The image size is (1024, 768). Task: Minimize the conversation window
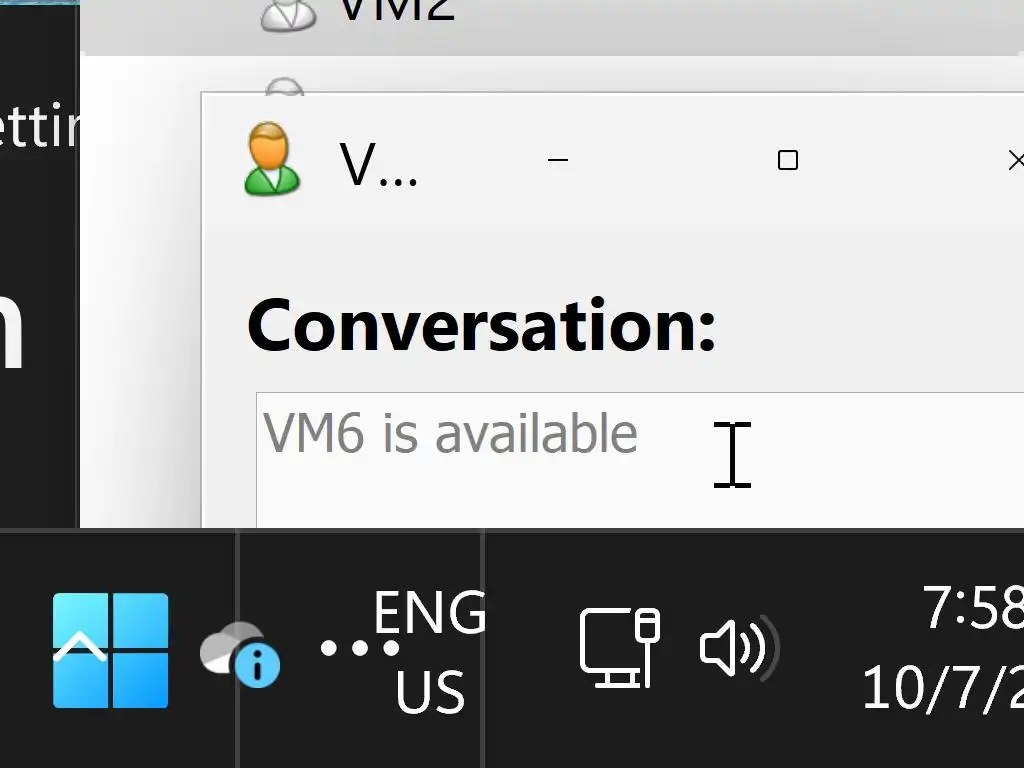(x=558, y=160)
